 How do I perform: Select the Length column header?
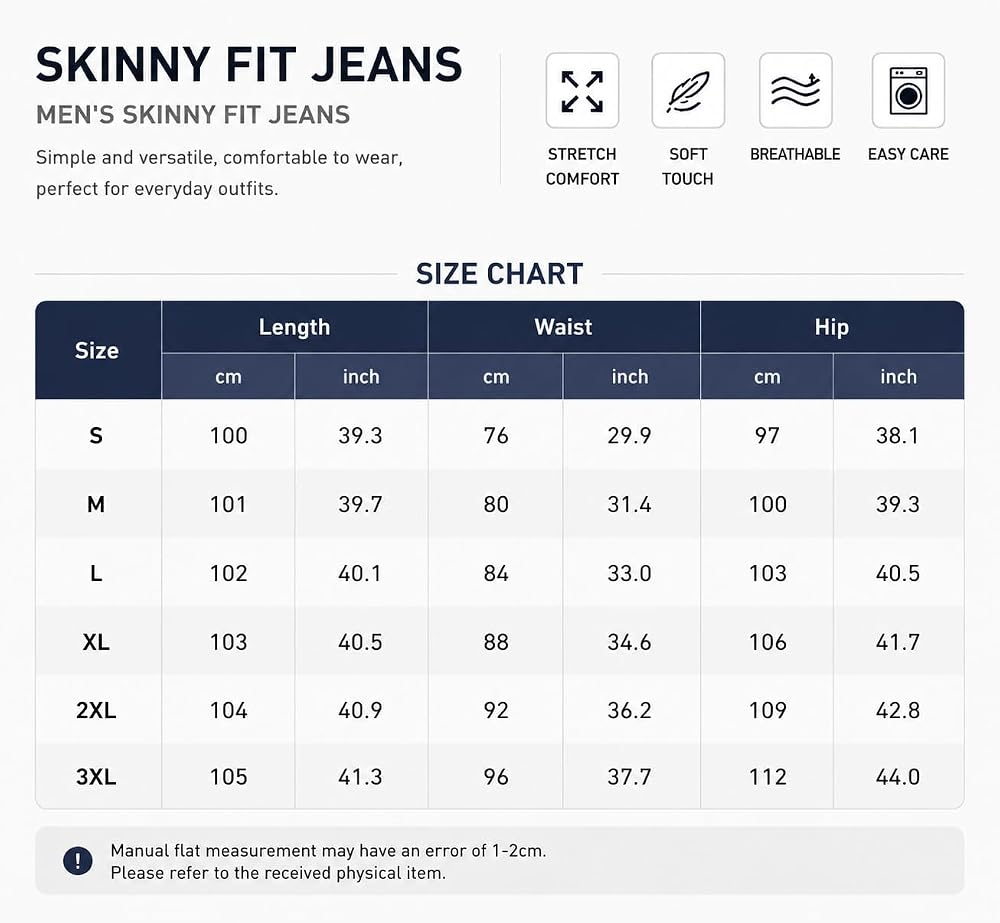pyautogui.click(x=295, y=327)
